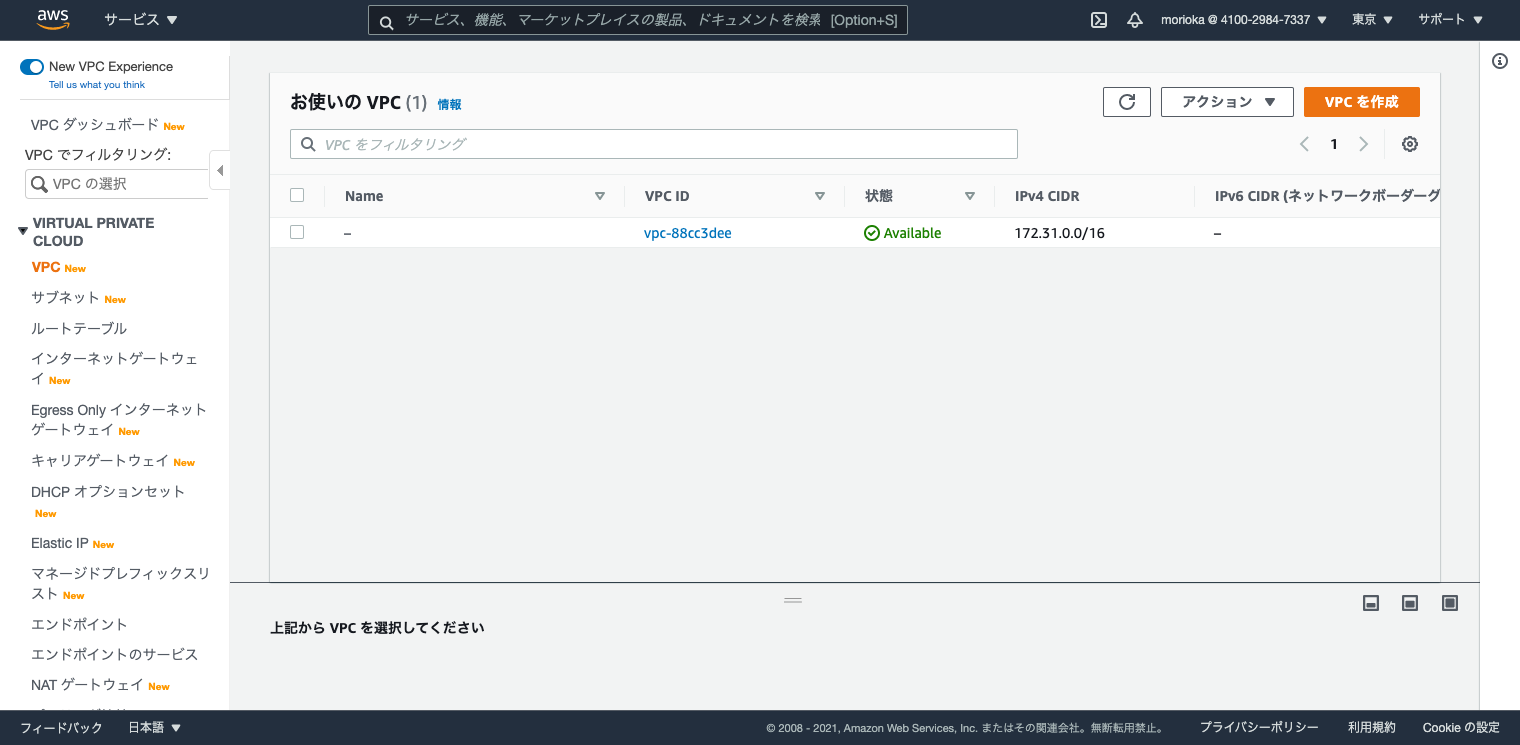The width and height of the screenshot is (1520, 745).
Task: Open Egress Only インターネットゲートウェイ
Action: point(119,419)
